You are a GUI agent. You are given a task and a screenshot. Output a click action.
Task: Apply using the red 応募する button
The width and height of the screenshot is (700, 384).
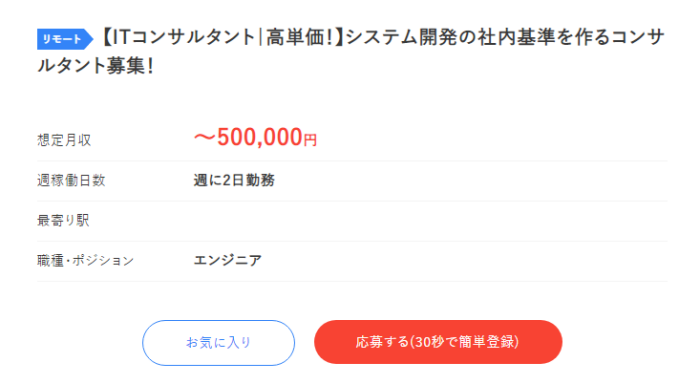pyautogui.click(x=438, y=342)
